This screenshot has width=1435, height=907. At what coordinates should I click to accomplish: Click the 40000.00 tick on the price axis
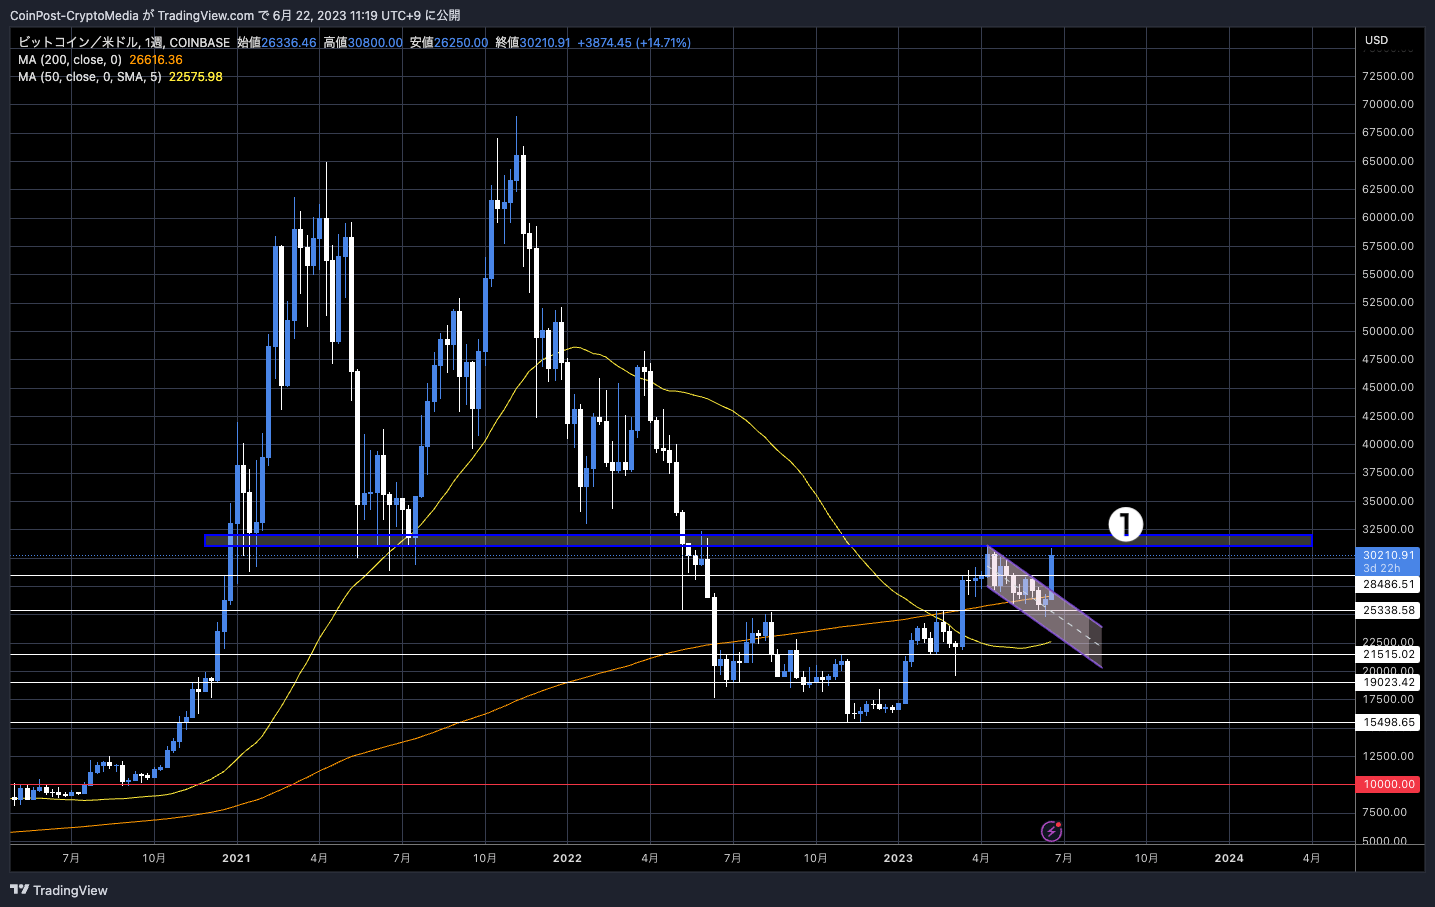(1388, 444)
